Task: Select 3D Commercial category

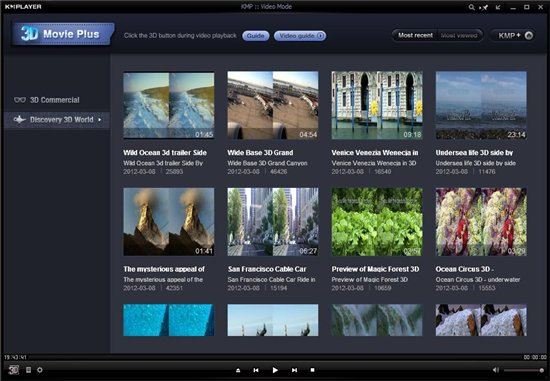Action: click(x=54, y=100)
